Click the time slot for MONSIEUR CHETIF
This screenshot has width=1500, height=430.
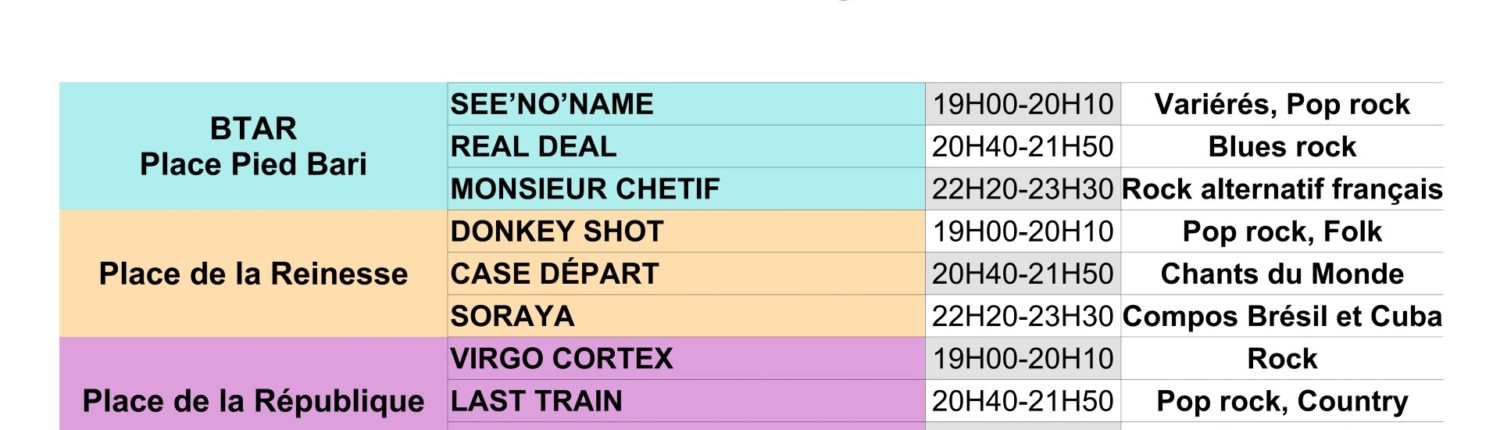(x=1022, y=189)
